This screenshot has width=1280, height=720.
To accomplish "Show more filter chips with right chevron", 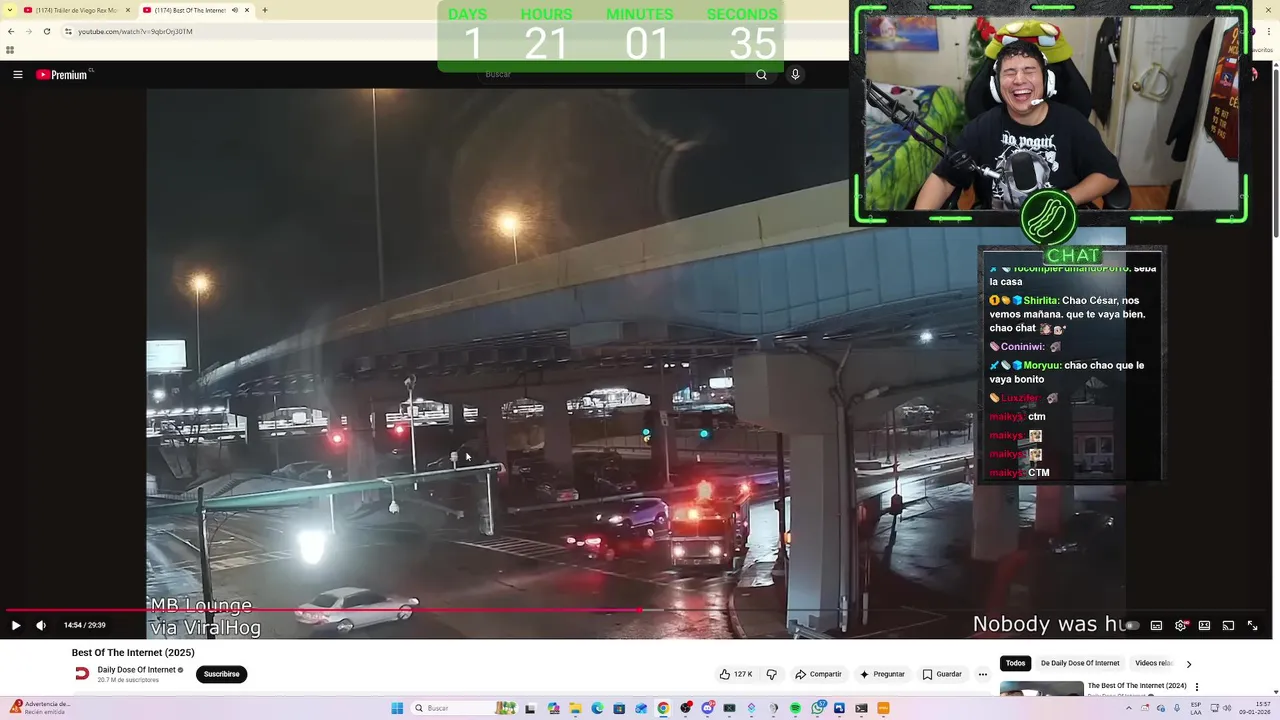I will pos(1188,663).
